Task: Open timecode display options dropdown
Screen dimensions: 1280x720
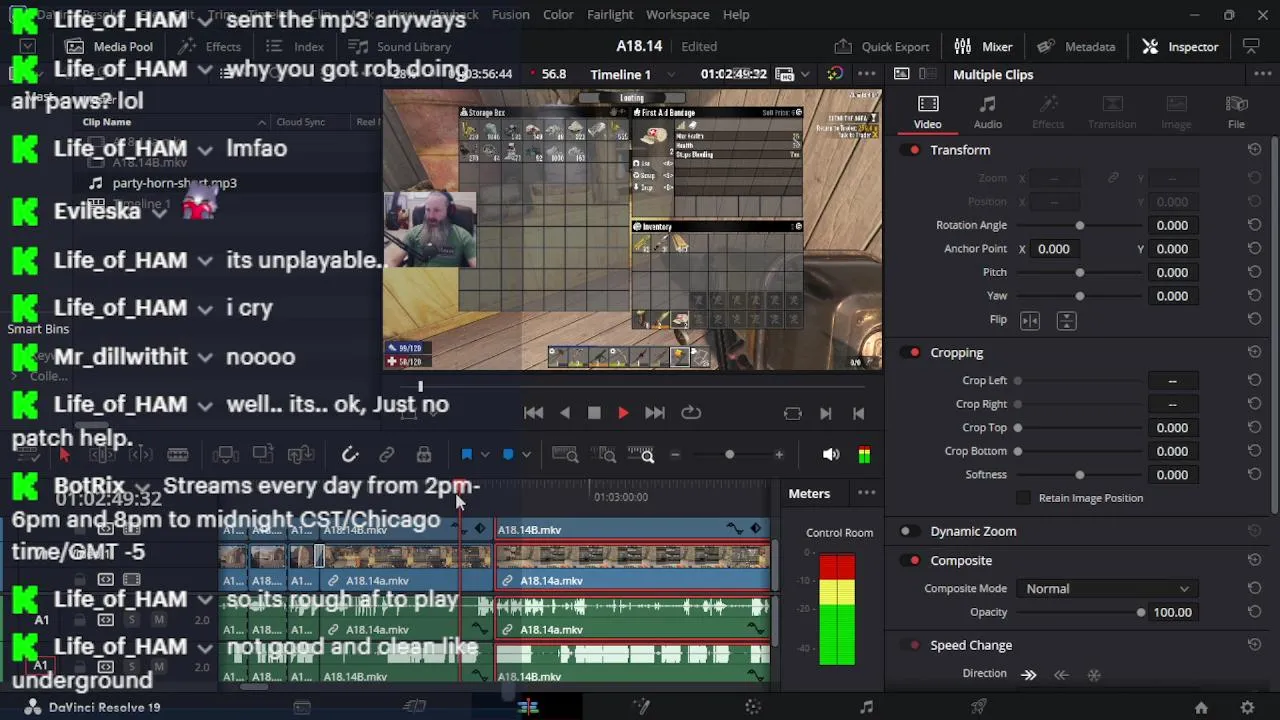Action: pyautogui.click(x=805, y=75)
